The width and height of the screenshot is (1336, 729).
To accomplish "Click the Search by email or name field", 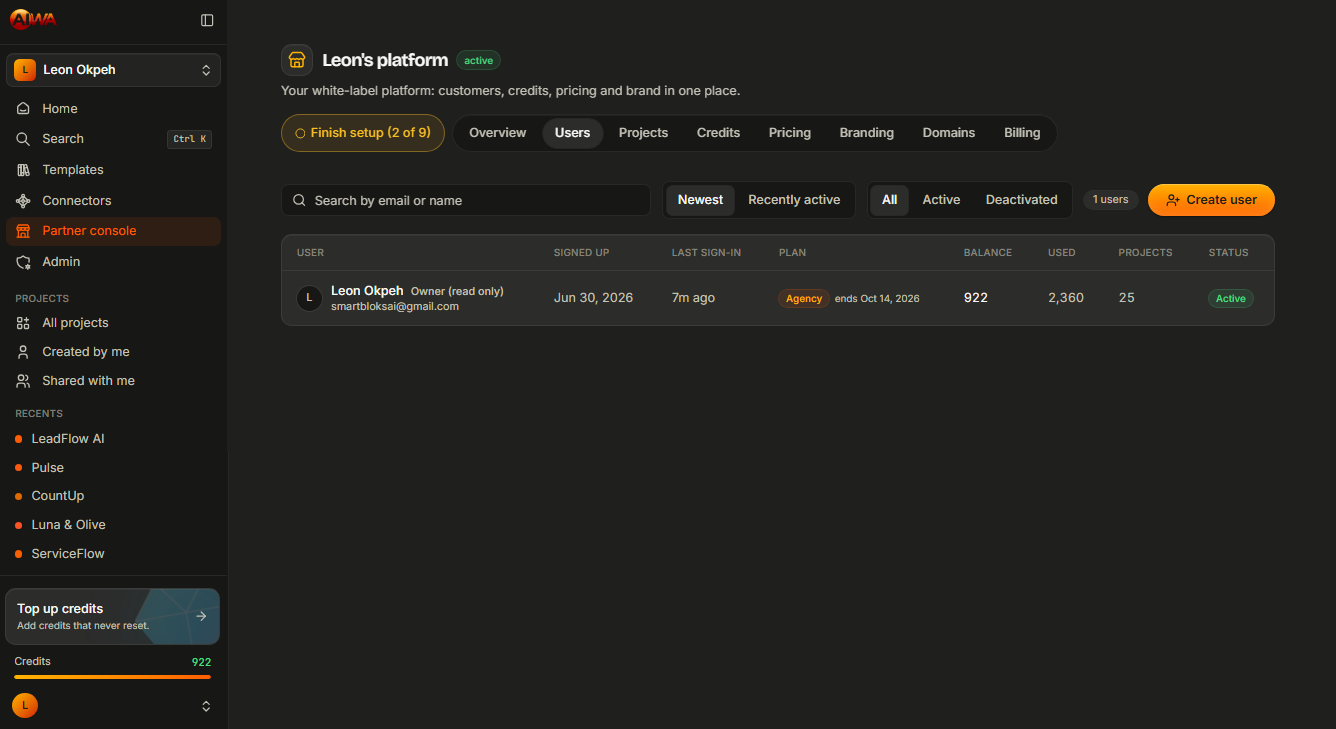I will click(466, 200).
